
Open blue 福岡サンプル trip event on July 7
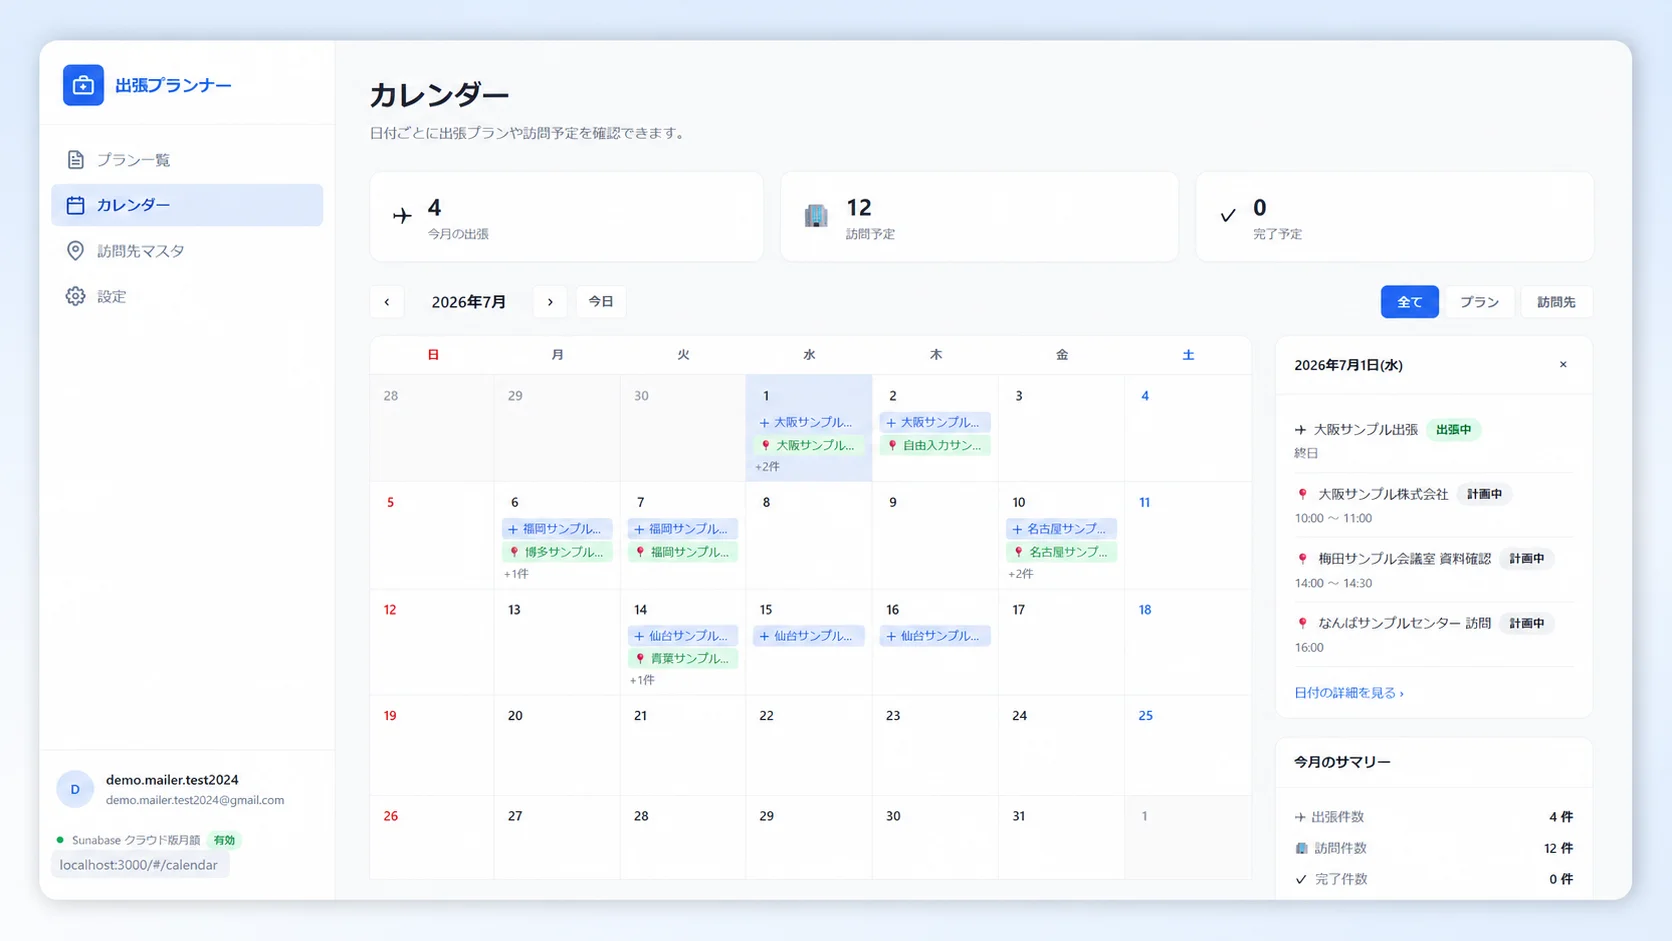point(683,529)
